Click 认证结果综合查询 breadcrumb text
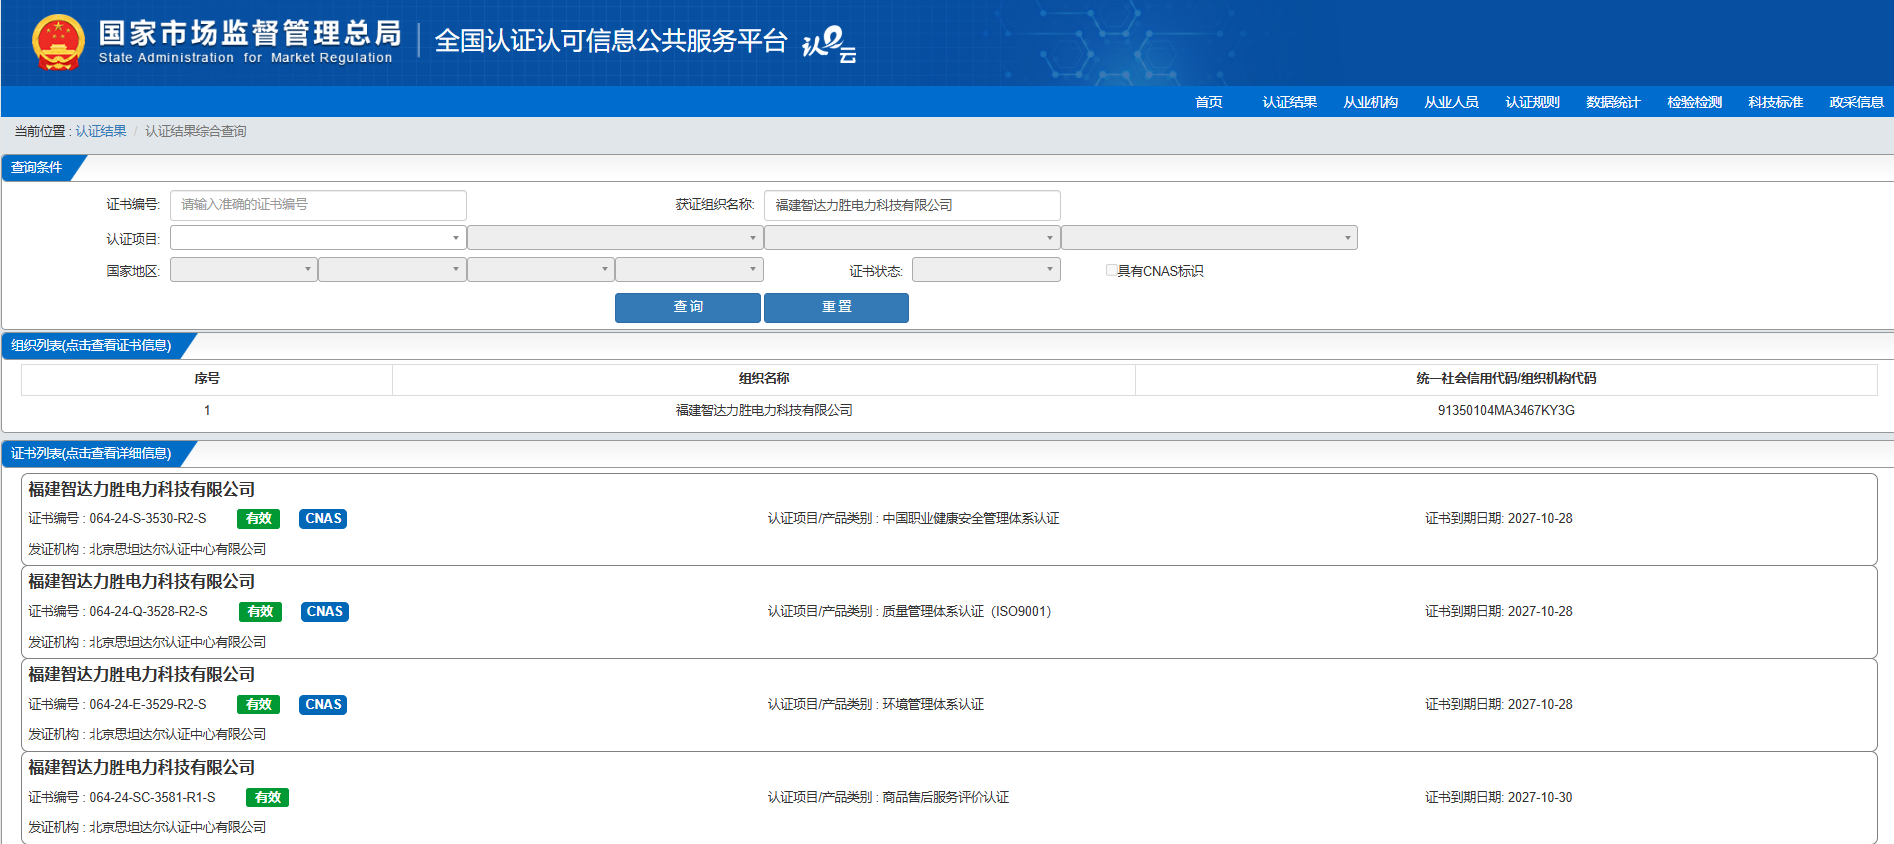This screenshot has width=1894, height=844. (196, 131)
